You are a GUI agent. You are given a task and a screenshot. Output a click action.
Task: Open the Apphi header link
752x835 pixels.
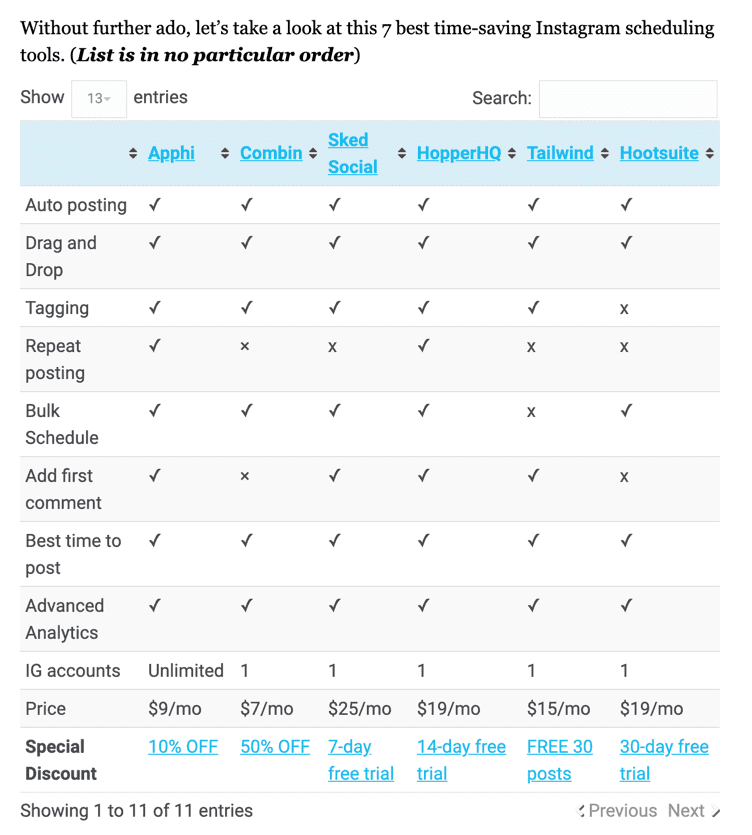171,153
